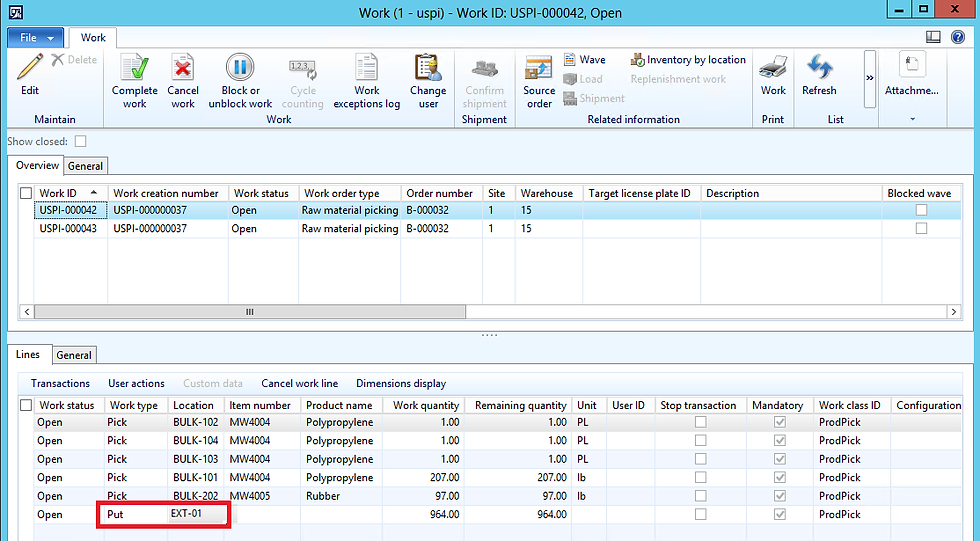Toggle Blocked wave for USPI-000042

[x=921, y=211]
